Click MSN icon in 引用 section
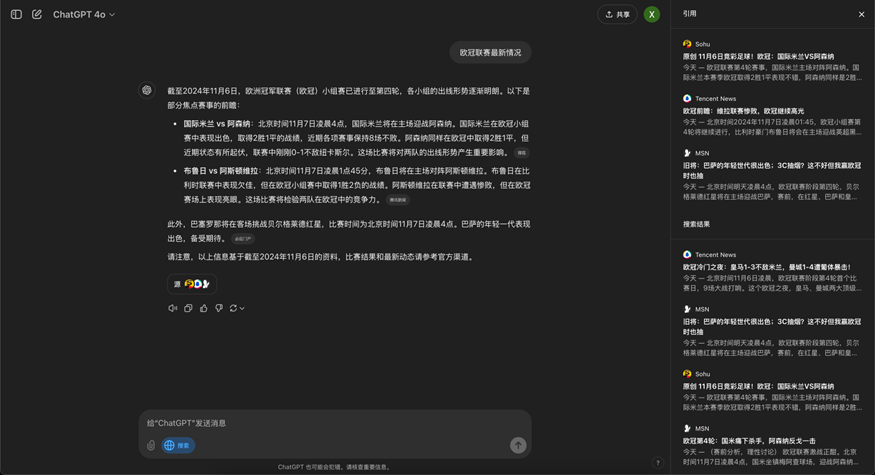Image resolution: width=875 pixels, height=475 pixels. [x=687, y=153]
